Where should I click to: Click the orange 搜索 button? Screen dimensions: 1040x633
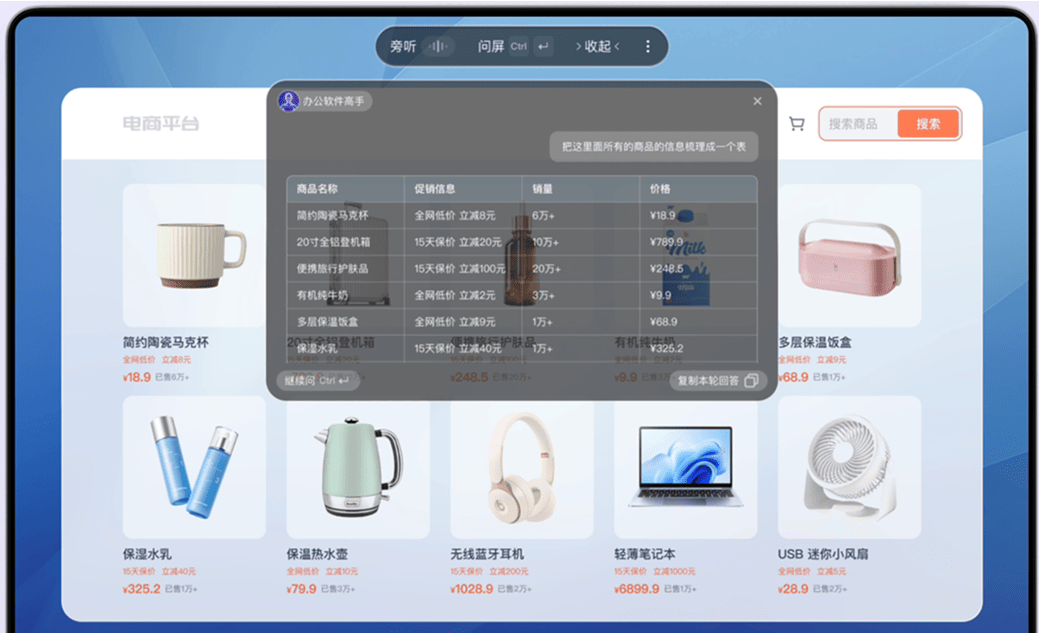coord(928,124)
